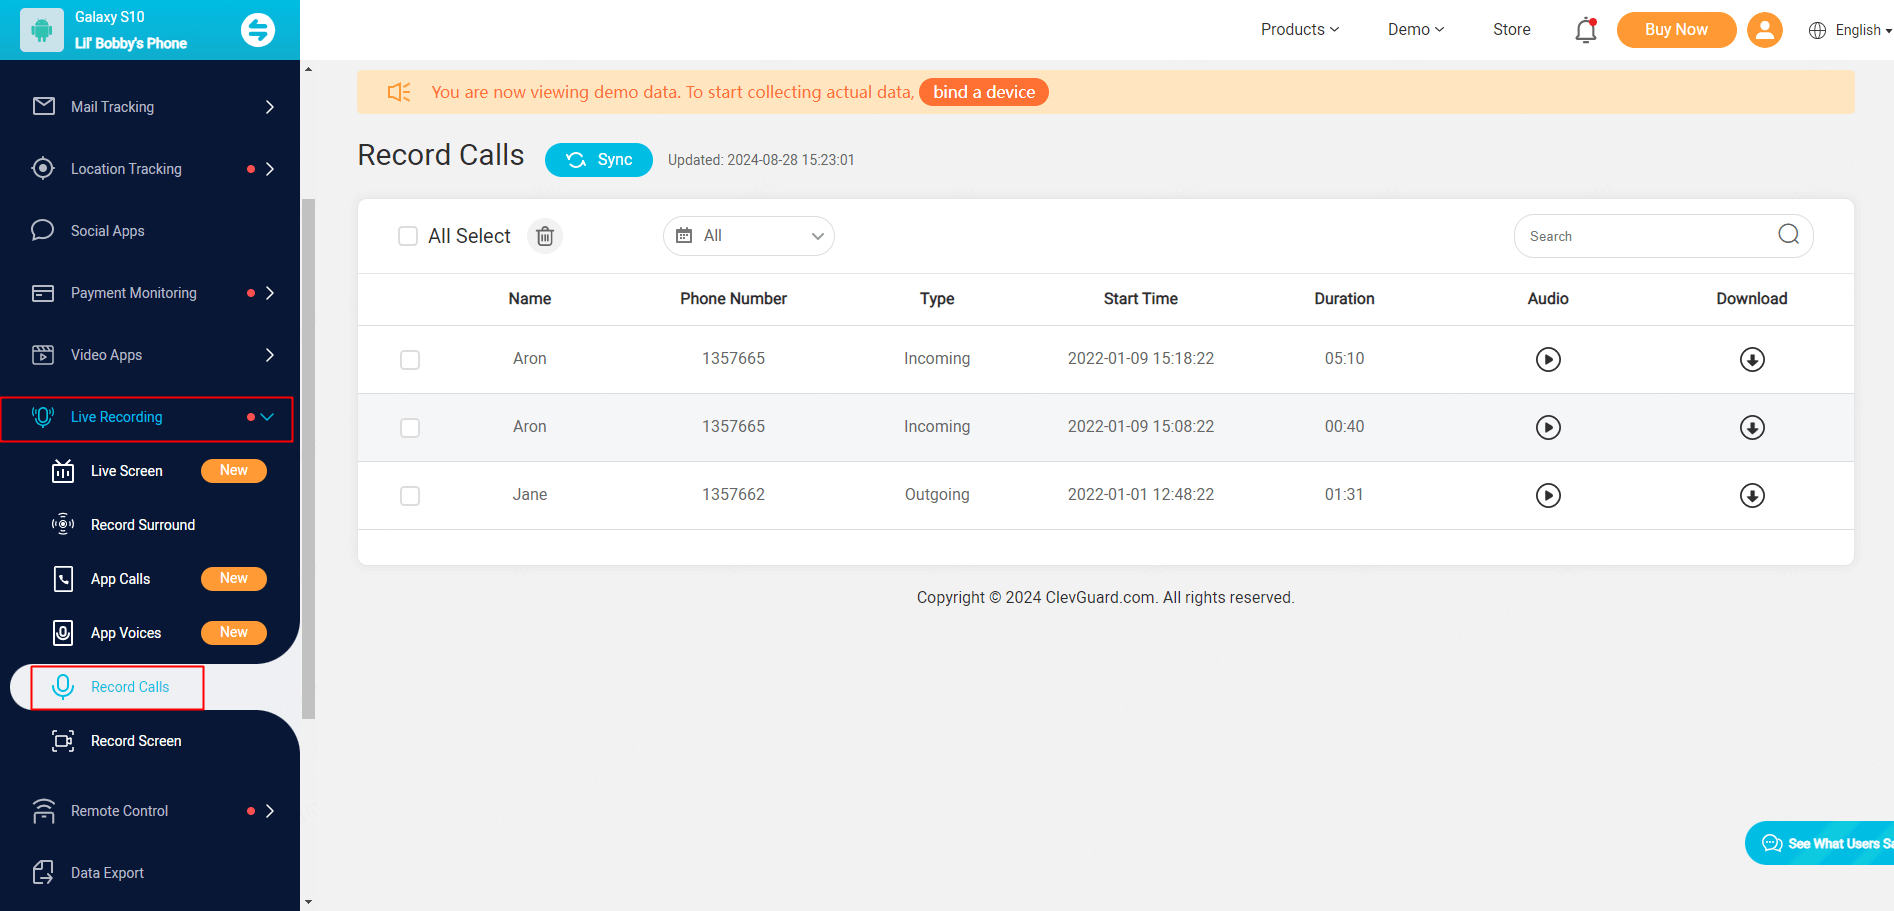1894x911 pixels.
Task: Click the Buy Now button
Action: pos(1676,30)
